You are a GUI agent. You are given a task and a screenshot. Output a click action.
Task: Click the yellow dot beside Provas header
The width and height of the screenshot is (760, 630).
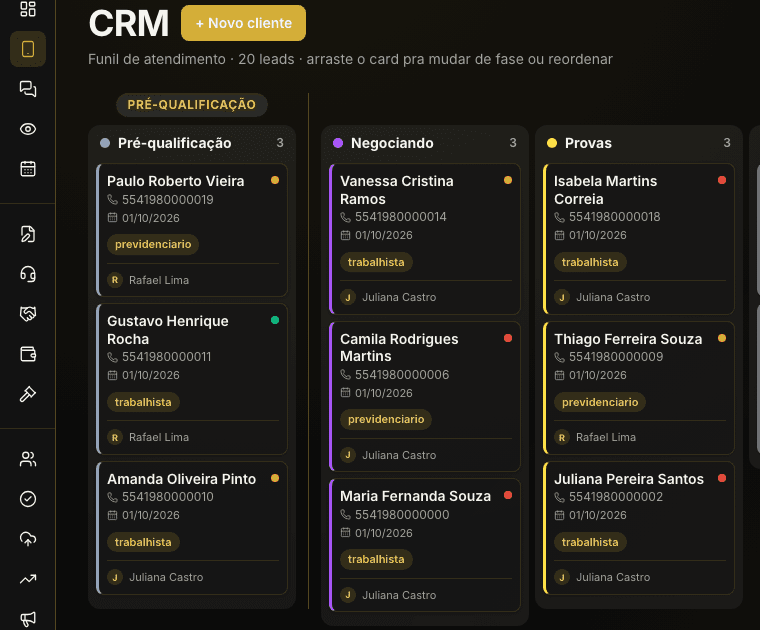click(552, 143)
